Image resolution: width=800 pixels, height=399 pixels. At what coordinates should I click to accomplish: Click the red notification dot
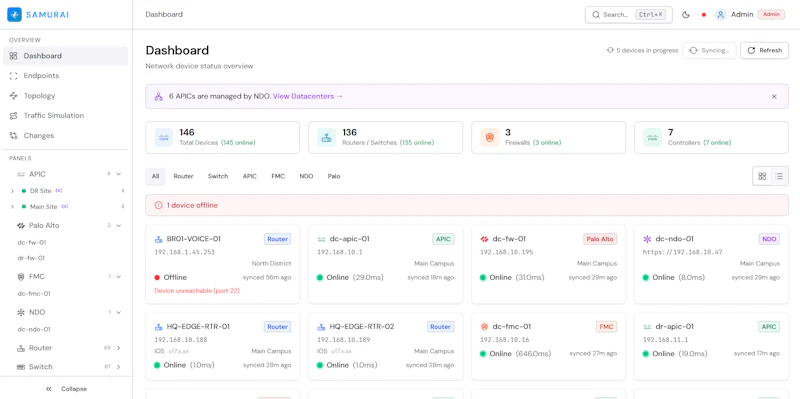pos(704,15)
